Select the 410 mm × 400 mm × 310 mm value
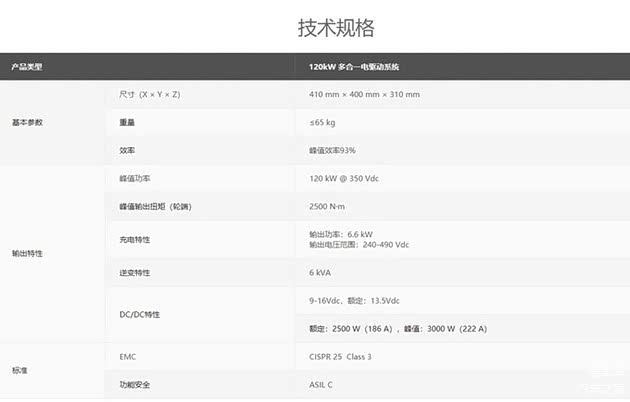The image size is (630, 402). [364, 94]
